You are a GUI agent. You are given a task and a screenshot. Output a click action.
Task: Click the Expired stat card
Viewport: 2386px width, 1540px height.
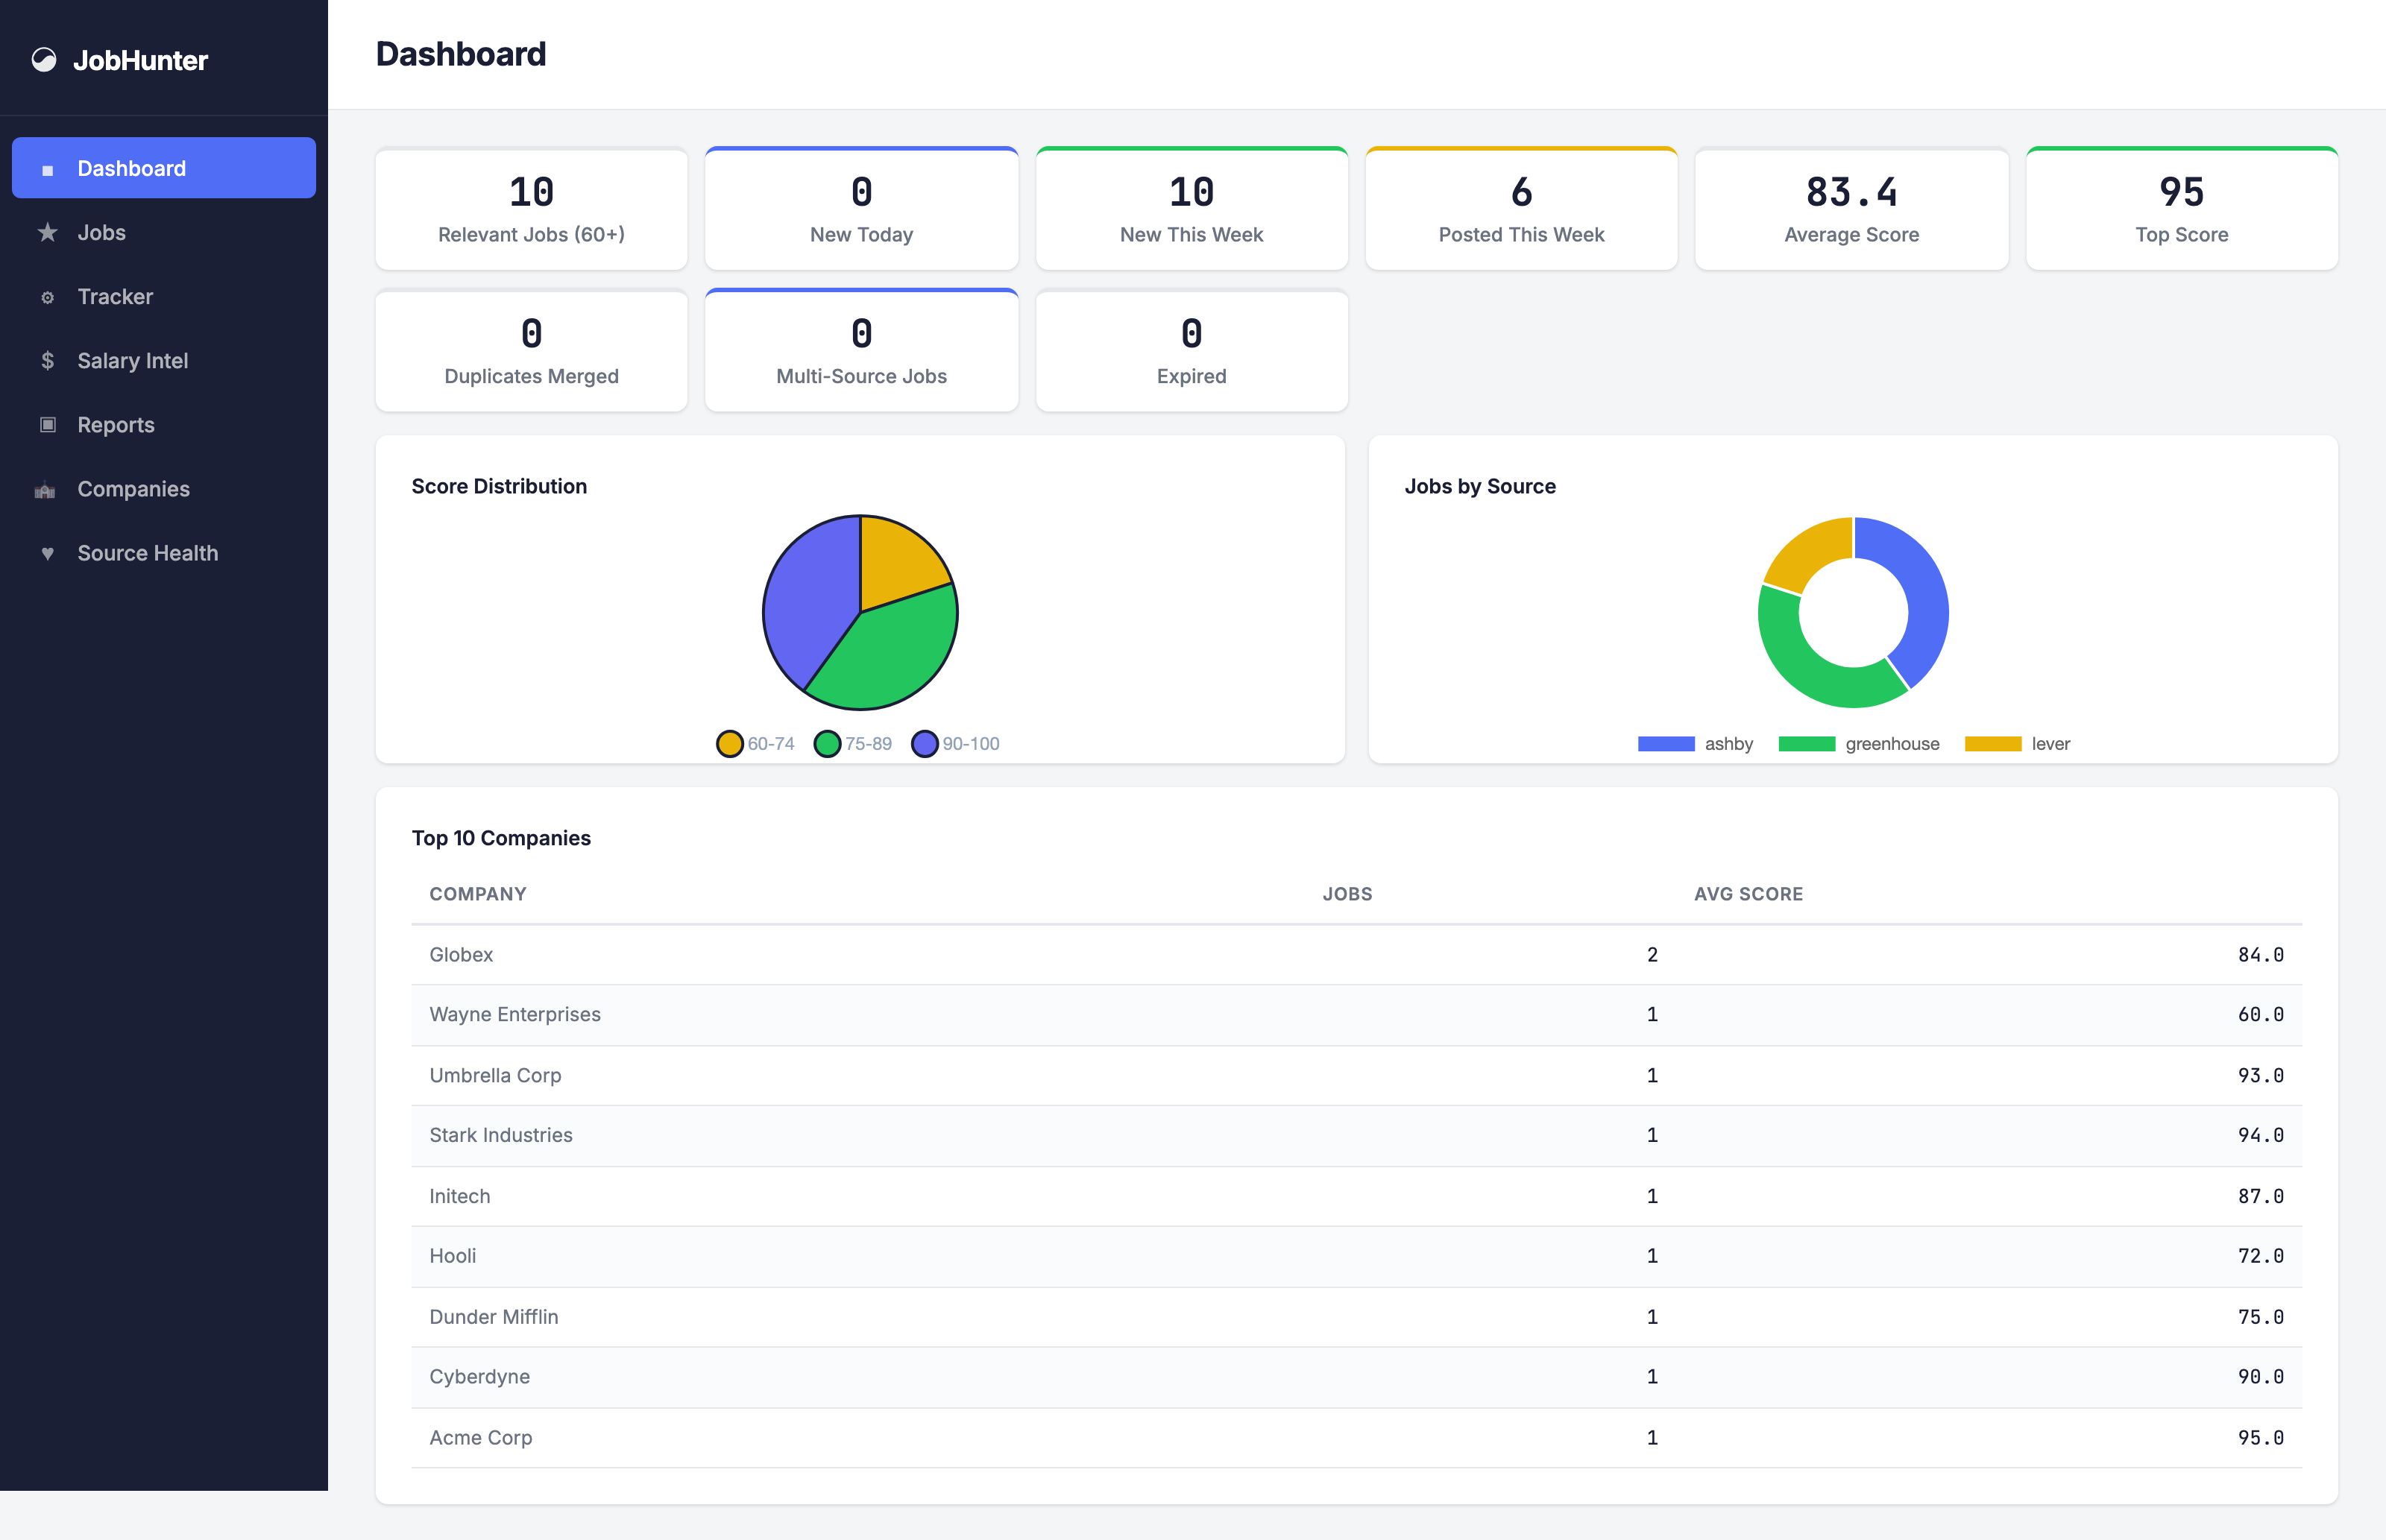point(1191,351)
